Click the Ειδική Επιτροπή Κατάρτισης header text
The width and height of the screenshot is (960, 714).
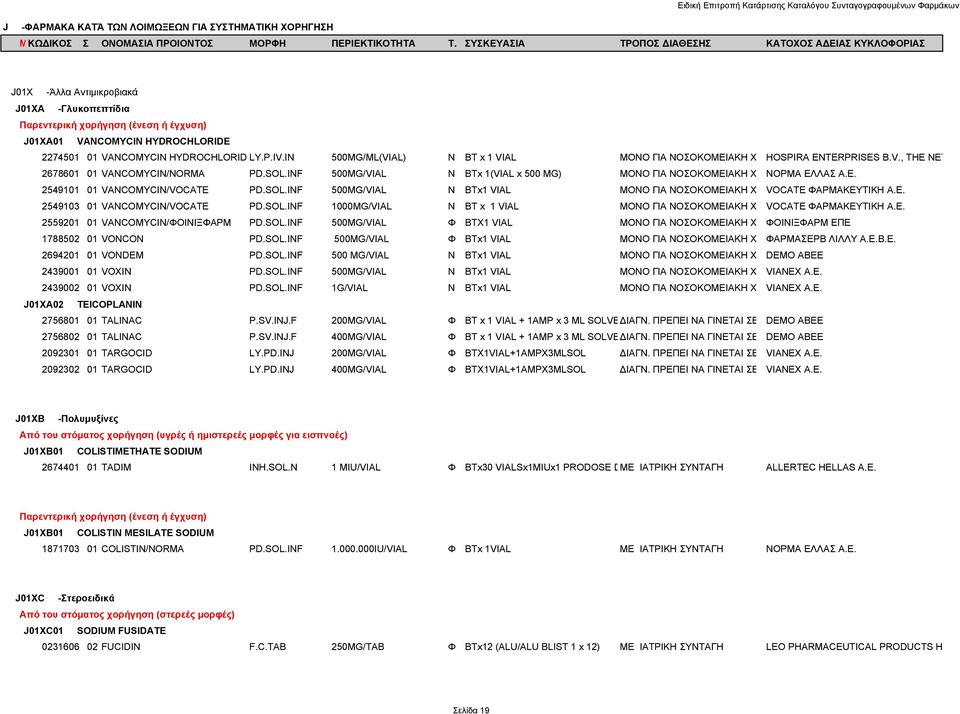coord(818,6)
